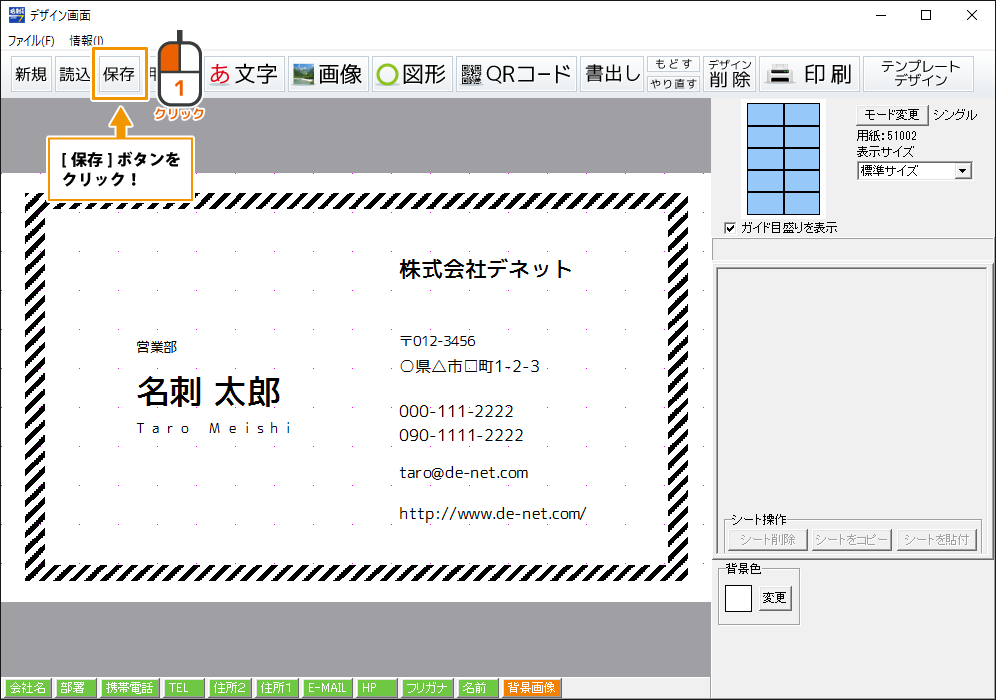Select the 図形 shape tool

[412, 74]
